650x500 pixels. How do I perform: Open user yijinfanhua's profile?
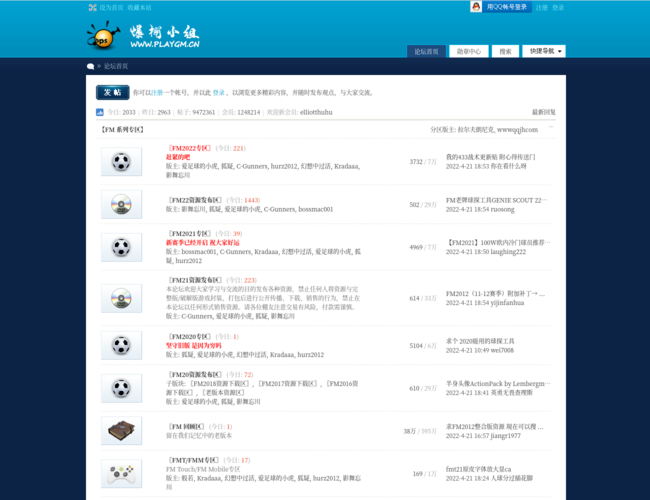click(x=507, y=303)
